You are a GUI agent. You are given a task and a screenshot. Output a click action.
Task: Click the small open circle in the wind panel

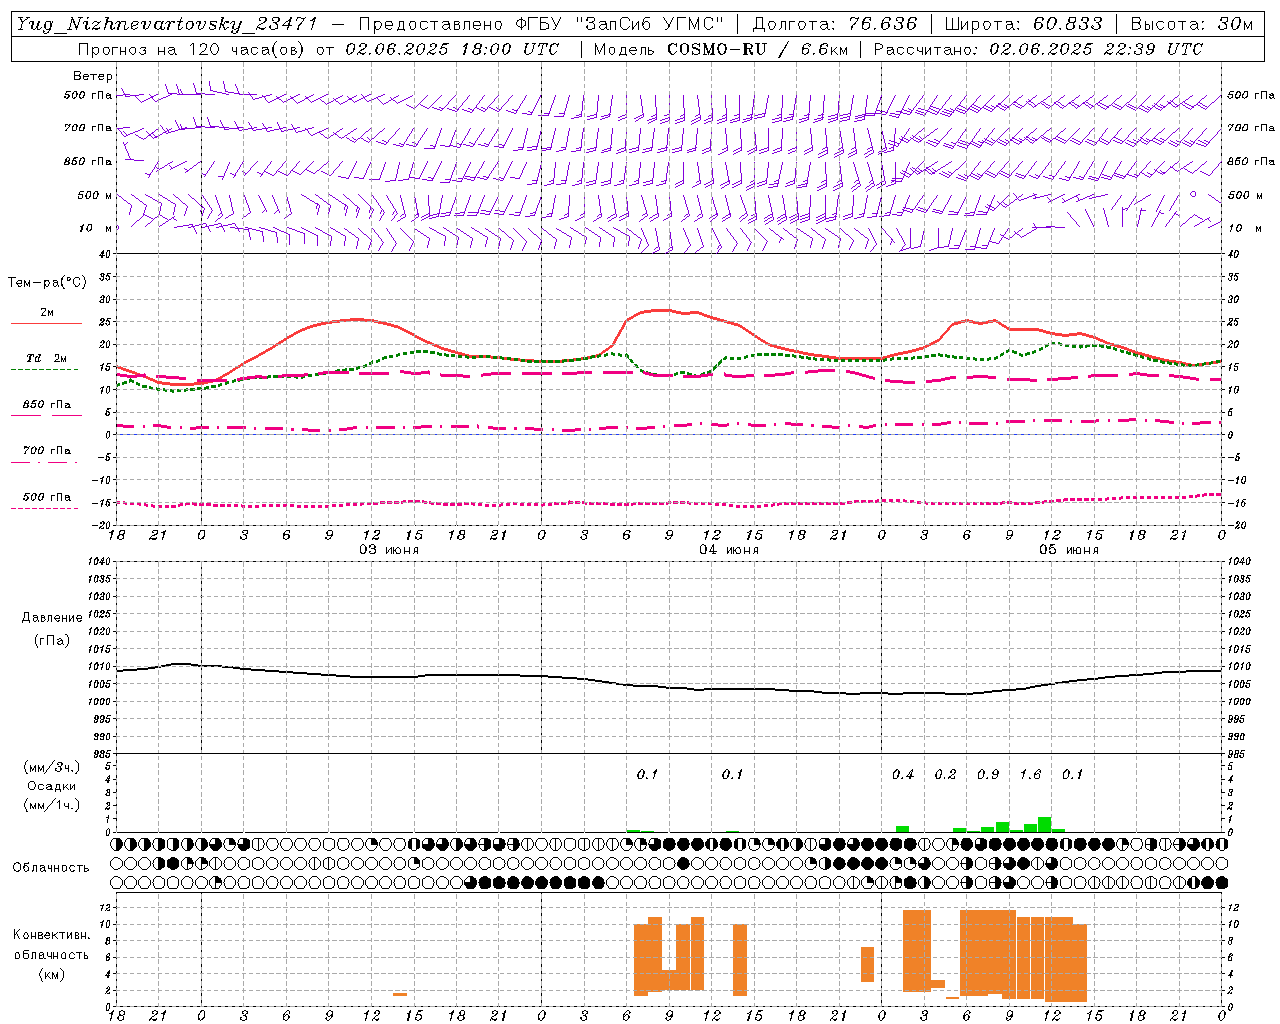pyautogui.click(x=1192, y=194)
